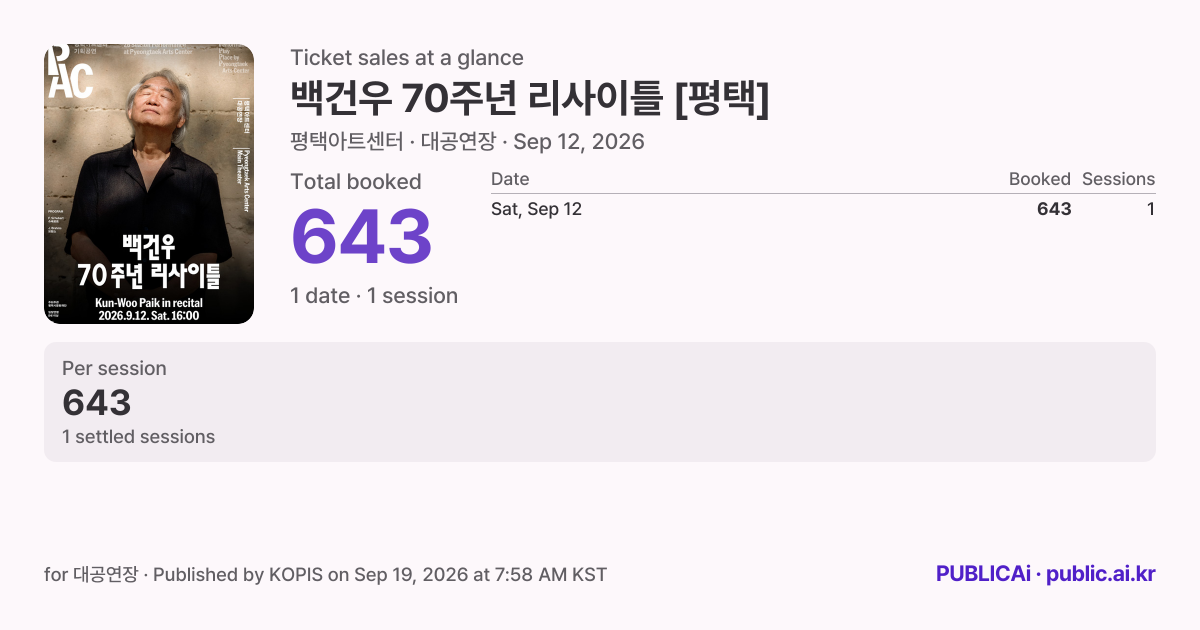Screen dimensions: 1200x630
Task: Select the title 백건우 70주년 리사이틀 [평택]
Action: click(x=530, y=98)
